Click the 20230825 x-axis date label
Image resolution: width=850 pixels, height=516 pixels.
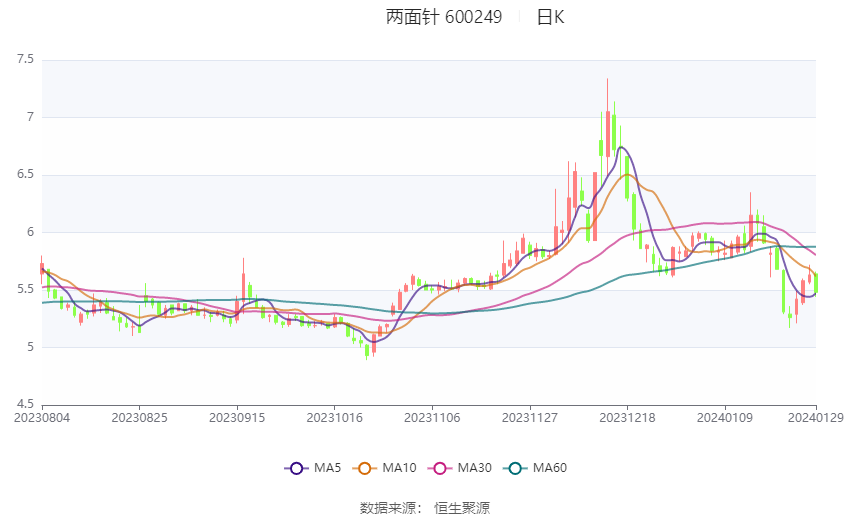139,418
